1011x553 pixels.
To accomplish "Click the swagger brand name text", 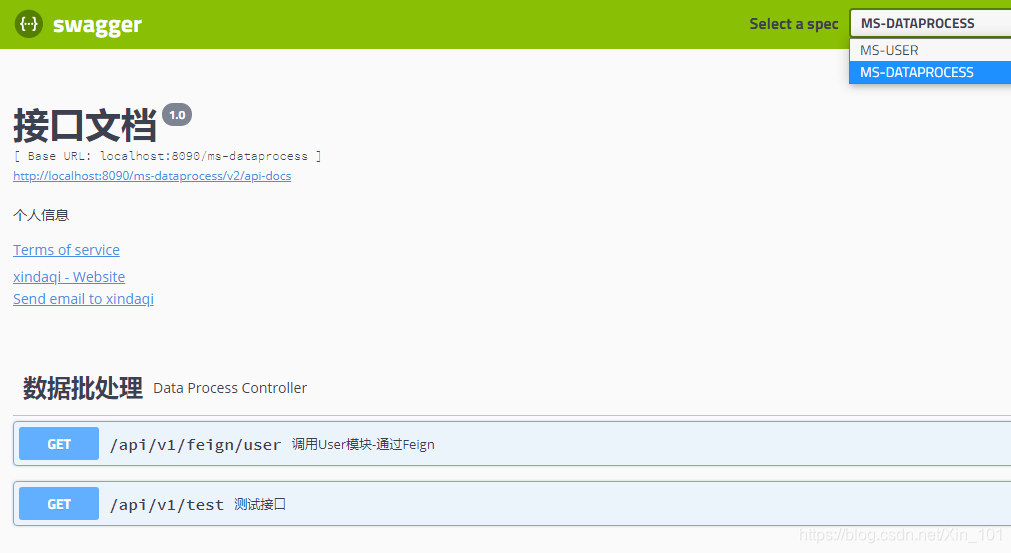I will tap(97, 25).
